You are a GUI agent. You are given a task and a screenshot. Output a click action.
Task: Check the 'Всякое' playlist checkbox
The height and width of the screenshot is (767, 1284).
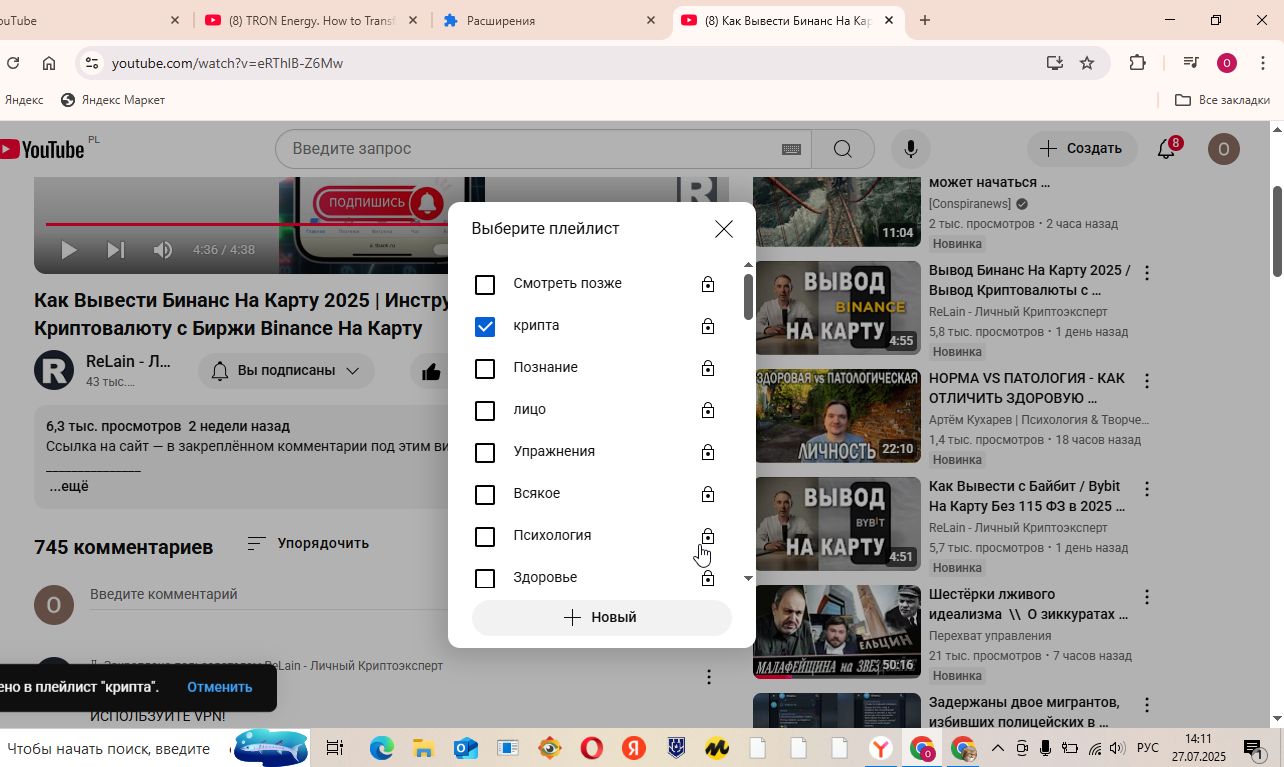tap(485, 495)
